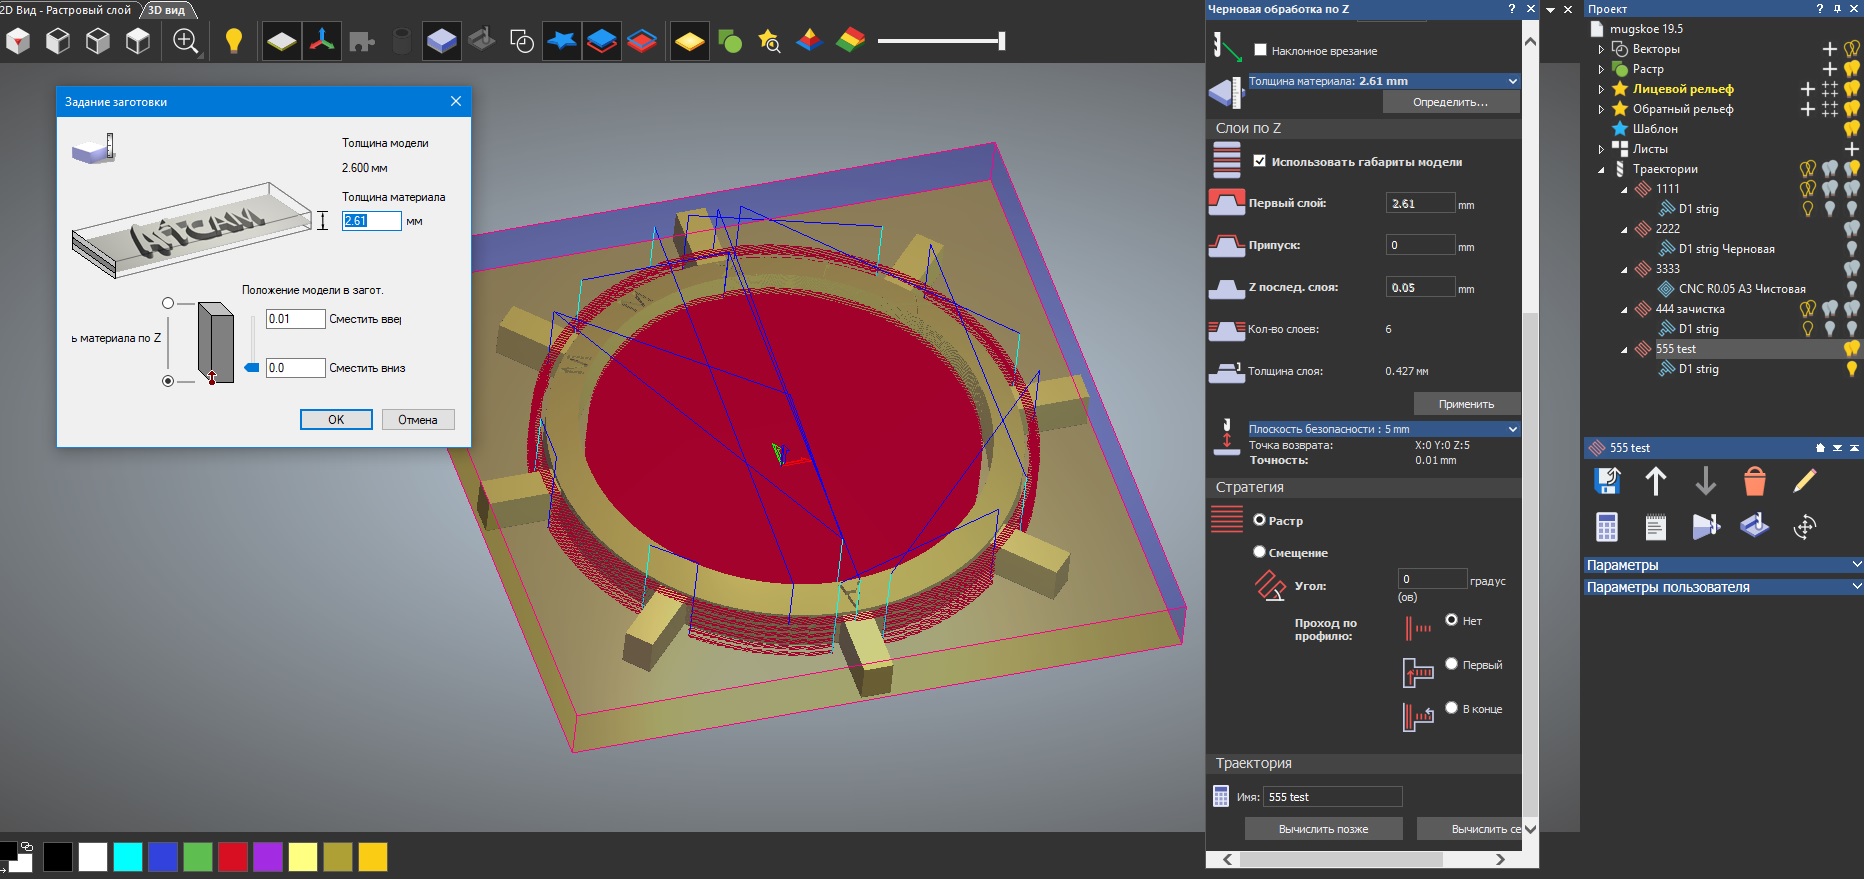The height and width of the screenshot is (880, 1865).
Task: Click the grey puzzle piece toolbar icon
Action: coord(362,41)
